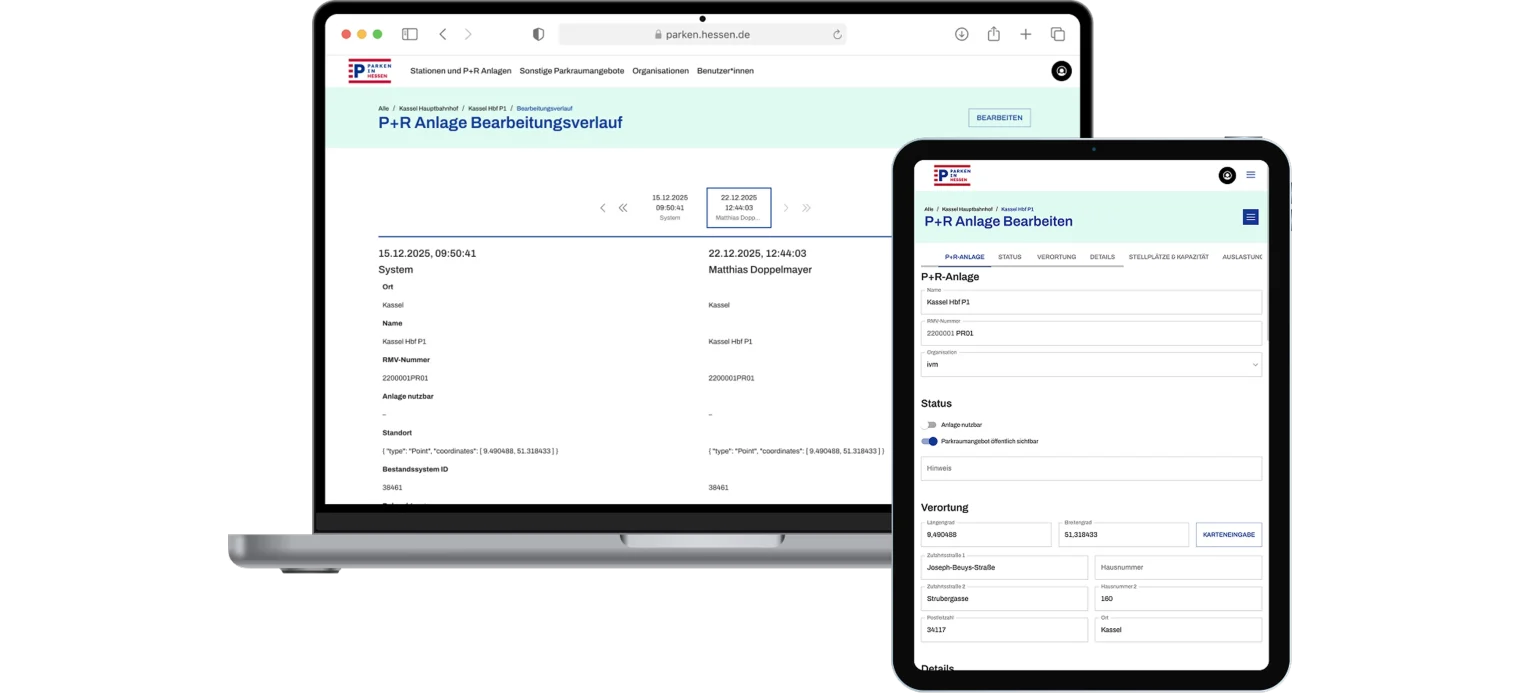Open Safari downloads icon
1520x693 pixels.
[961, 34]
